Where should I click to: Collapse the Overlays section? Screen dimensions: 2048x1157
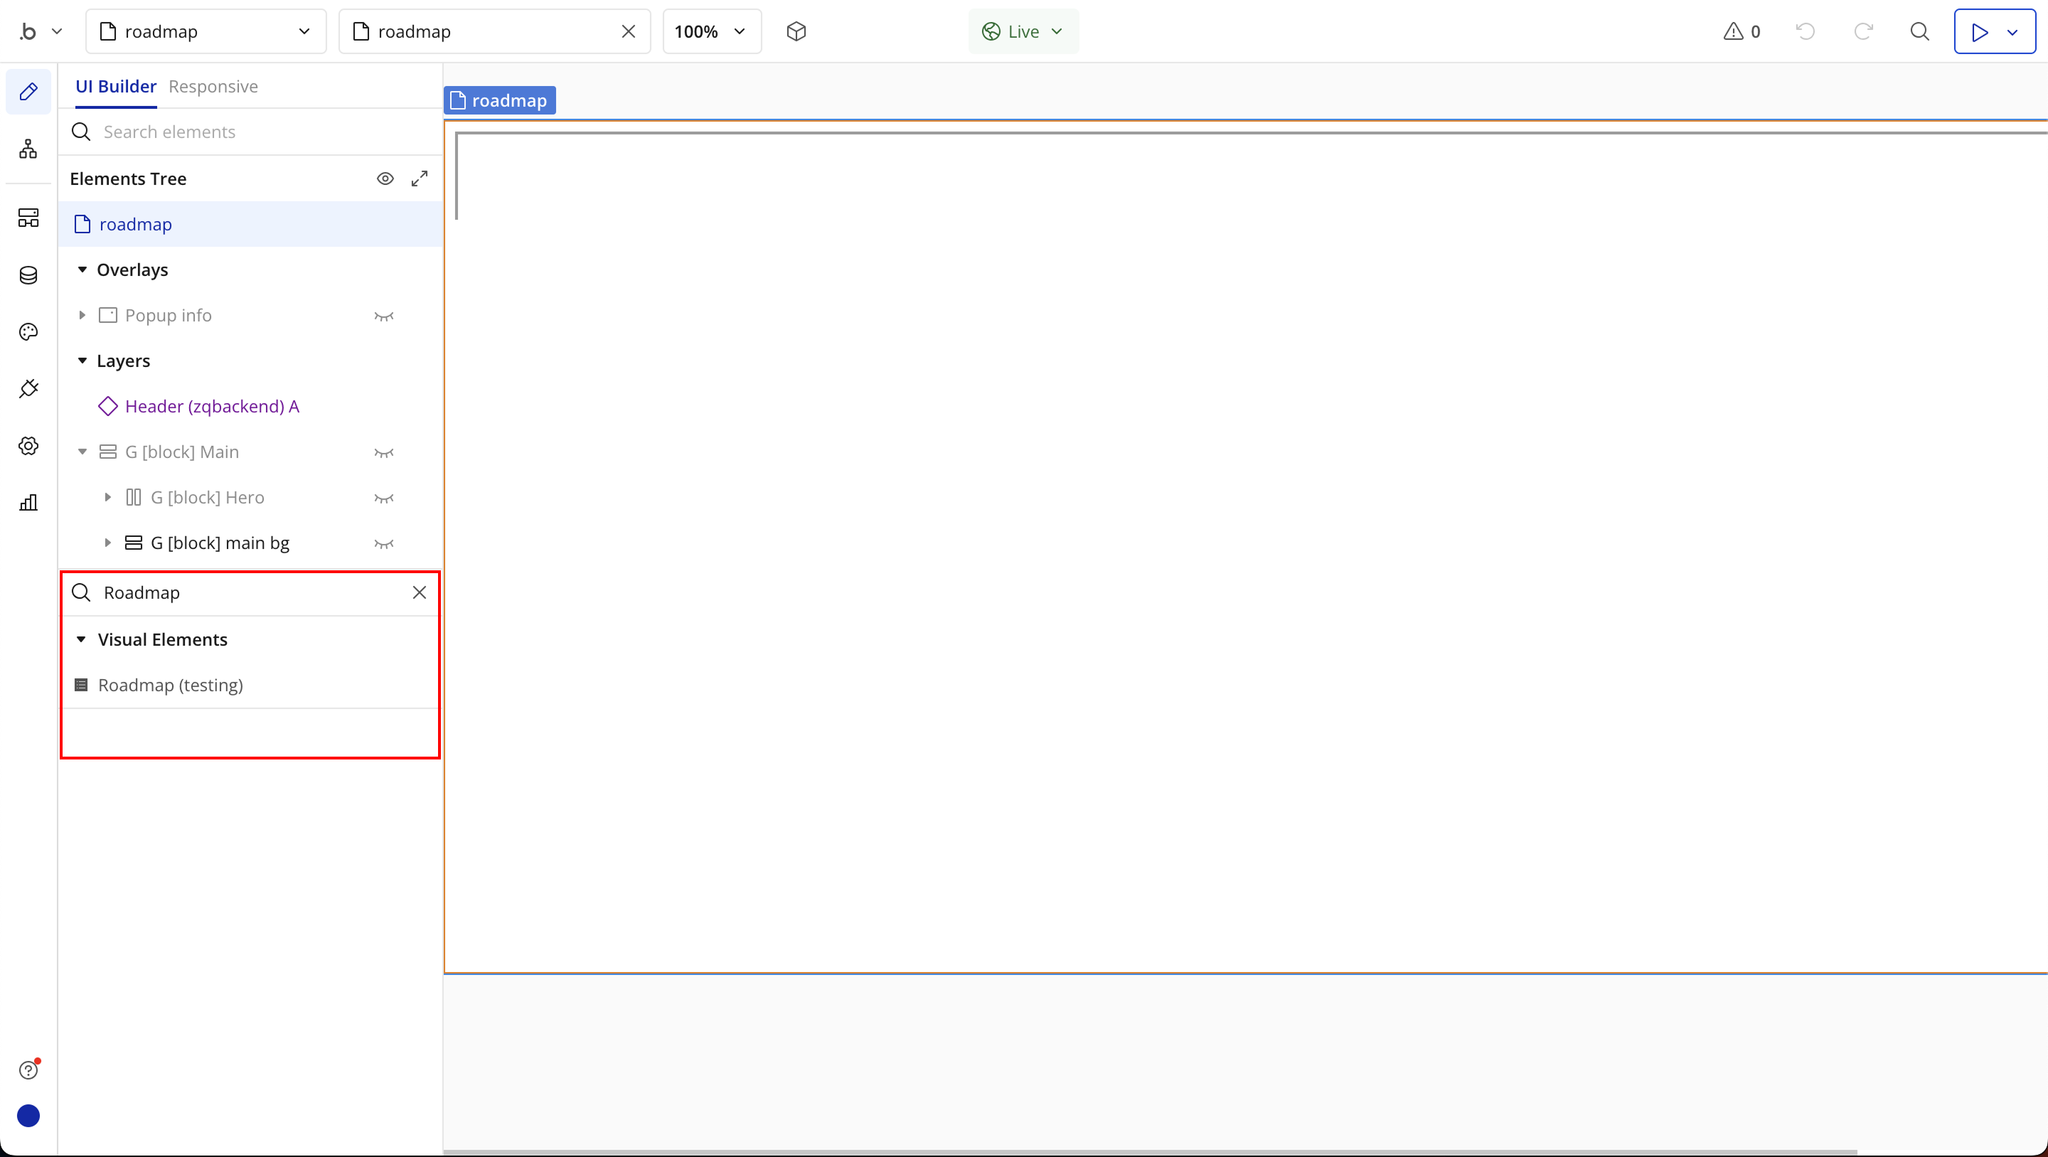point(82,270)
